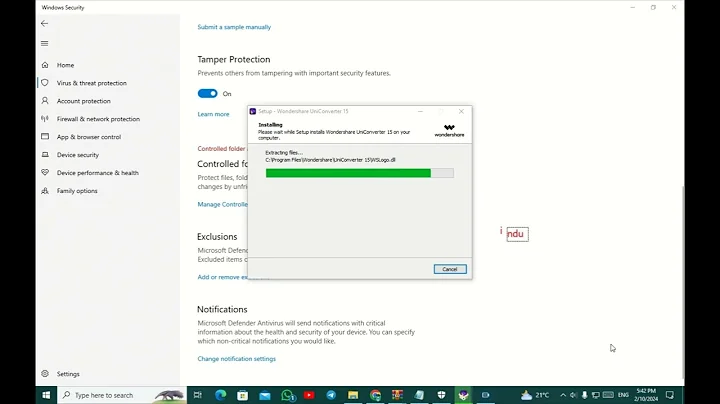720x404 pixels.
Task: Click the microphone icon in system tray
Action: click(585, 395)
